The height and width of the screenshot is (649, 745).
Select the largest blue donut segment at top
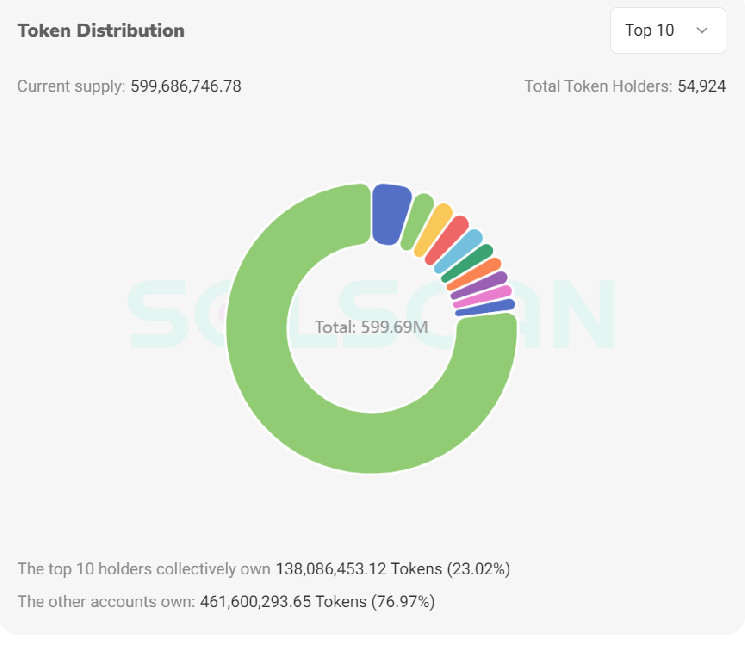click(x=389, y=212)
